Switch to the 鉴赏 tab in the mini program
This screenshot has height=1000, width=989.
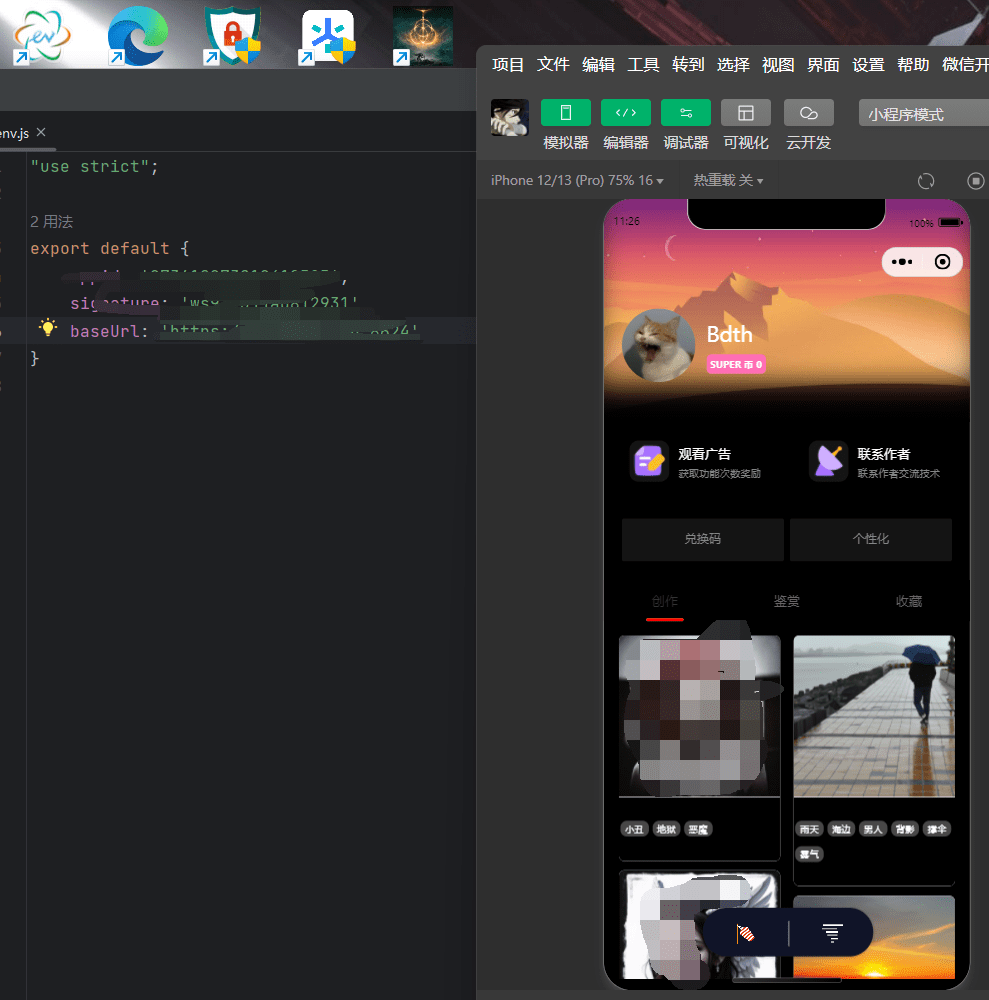tap(786, 601)
